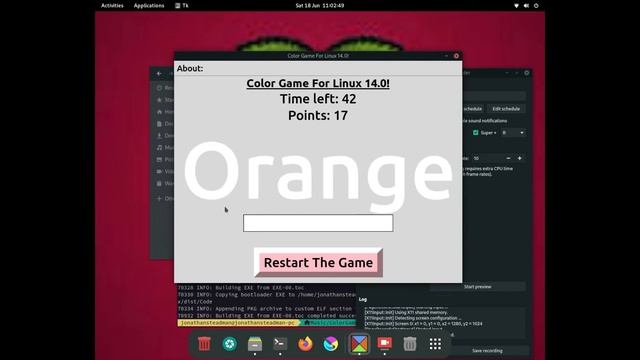Open the screen recorder icon in the dock
The image size is (640, 360).
coord(384,344)
